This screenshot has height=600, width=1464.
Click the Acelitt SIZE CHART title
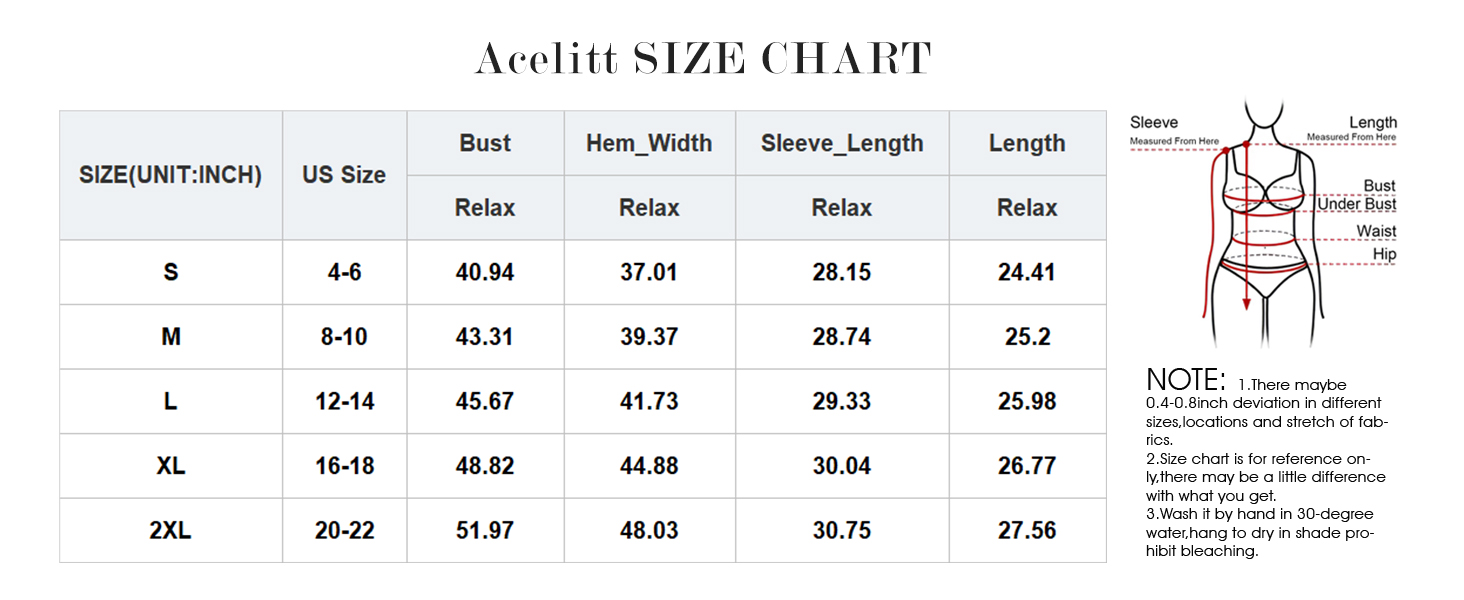[x=703, y=59]
